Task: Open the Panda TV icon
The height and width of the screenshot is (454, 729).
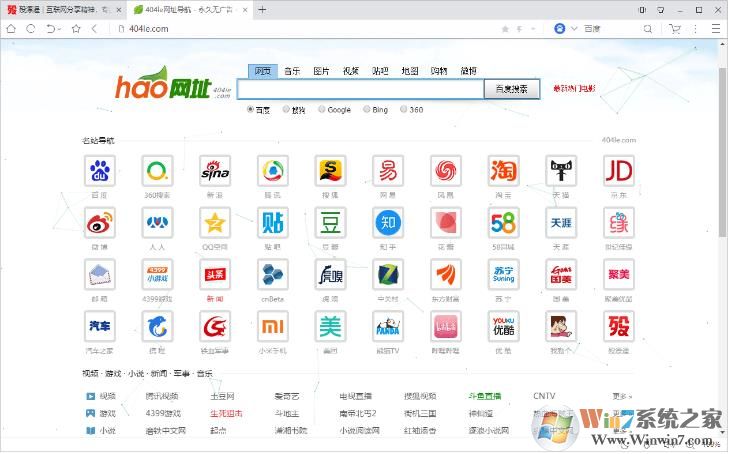Action: click(388, 327)
